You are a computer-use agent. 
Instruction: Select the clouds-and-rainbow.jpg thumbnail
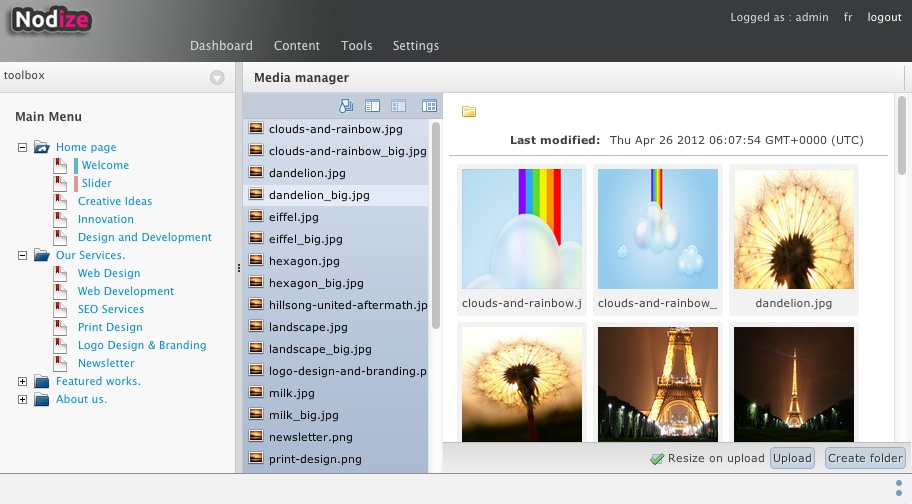(522, 229)
